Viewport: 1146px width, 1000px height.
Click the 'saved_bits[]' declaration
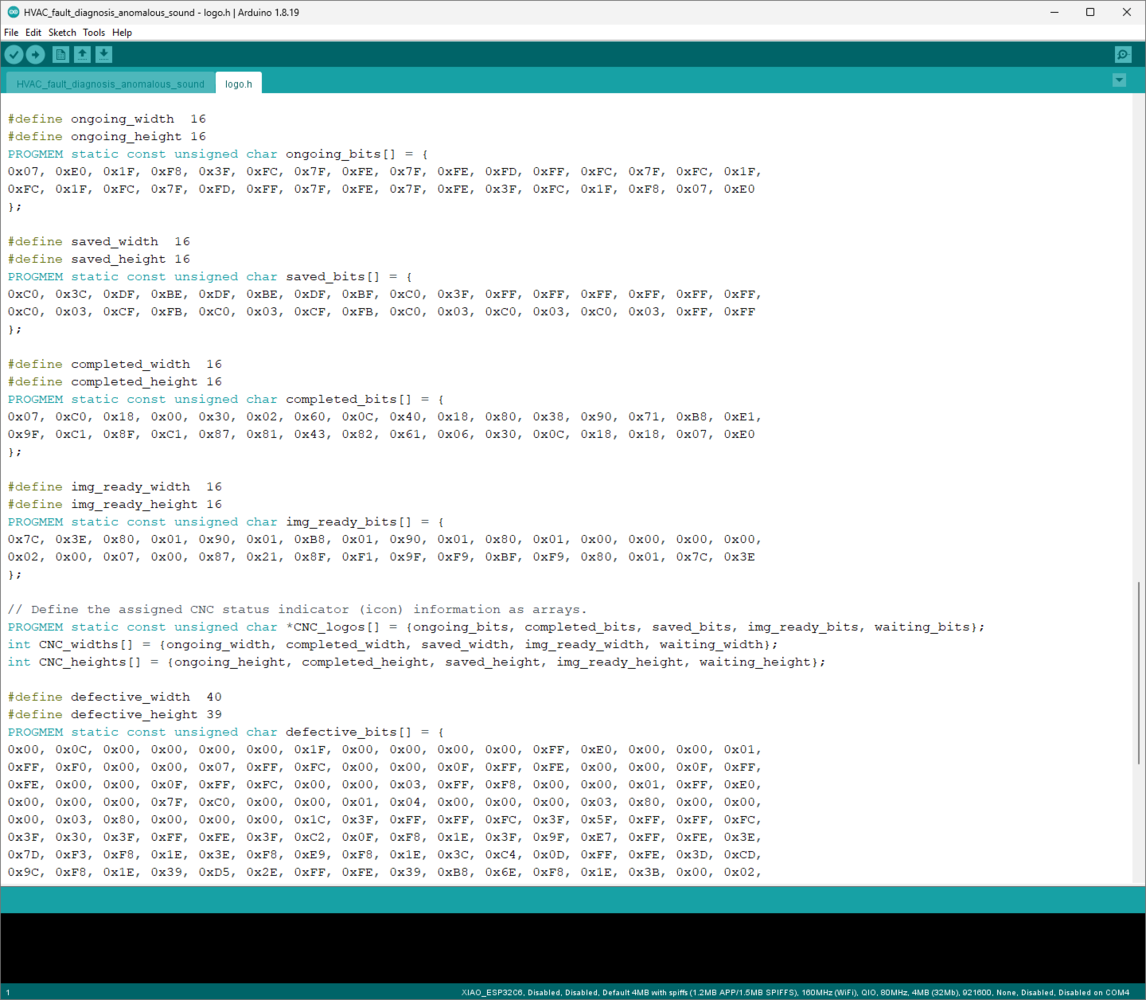[x=210, y=276]
